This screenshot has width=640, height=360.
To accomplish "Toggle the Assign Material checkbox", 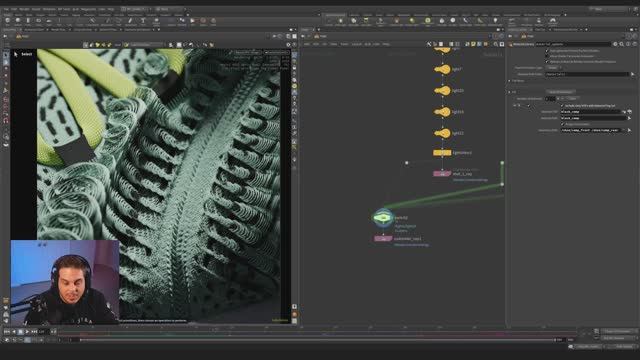I will tap(562, 124).
